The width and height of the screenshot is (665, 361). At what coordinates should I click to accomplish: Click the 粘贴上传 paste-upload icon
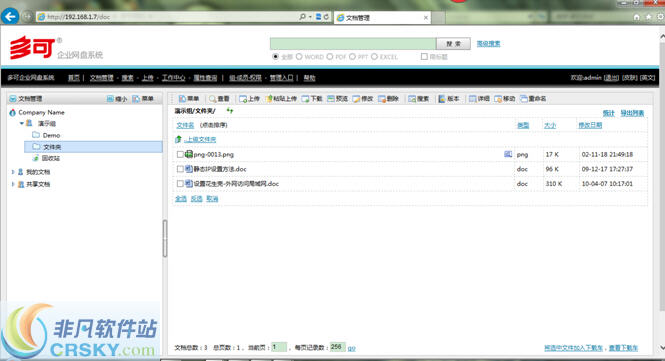point(269,99)
